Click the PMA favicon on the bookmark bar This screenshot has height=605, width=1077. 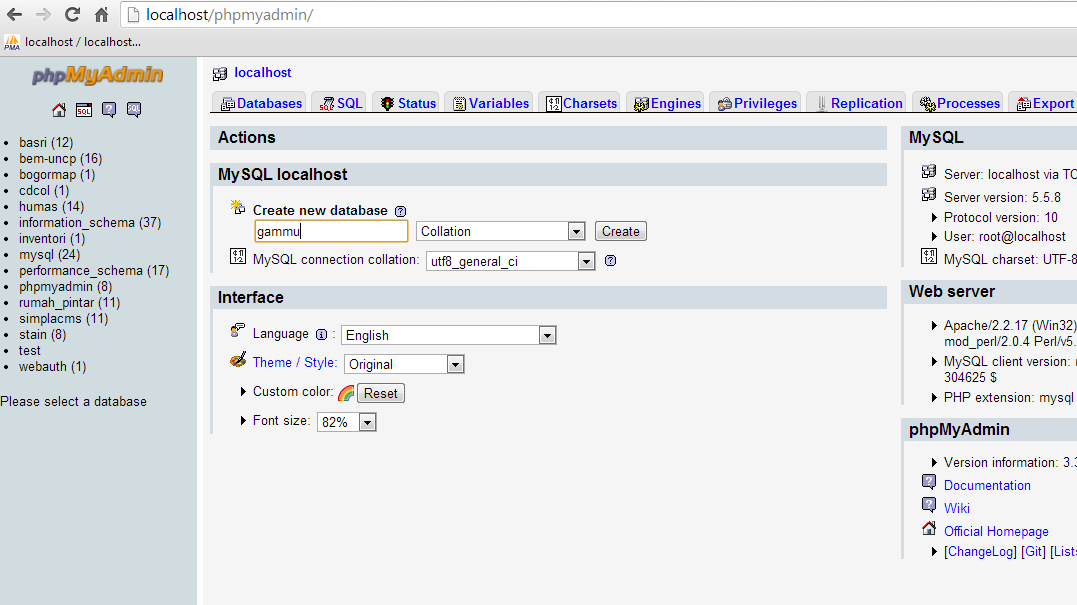12,43
